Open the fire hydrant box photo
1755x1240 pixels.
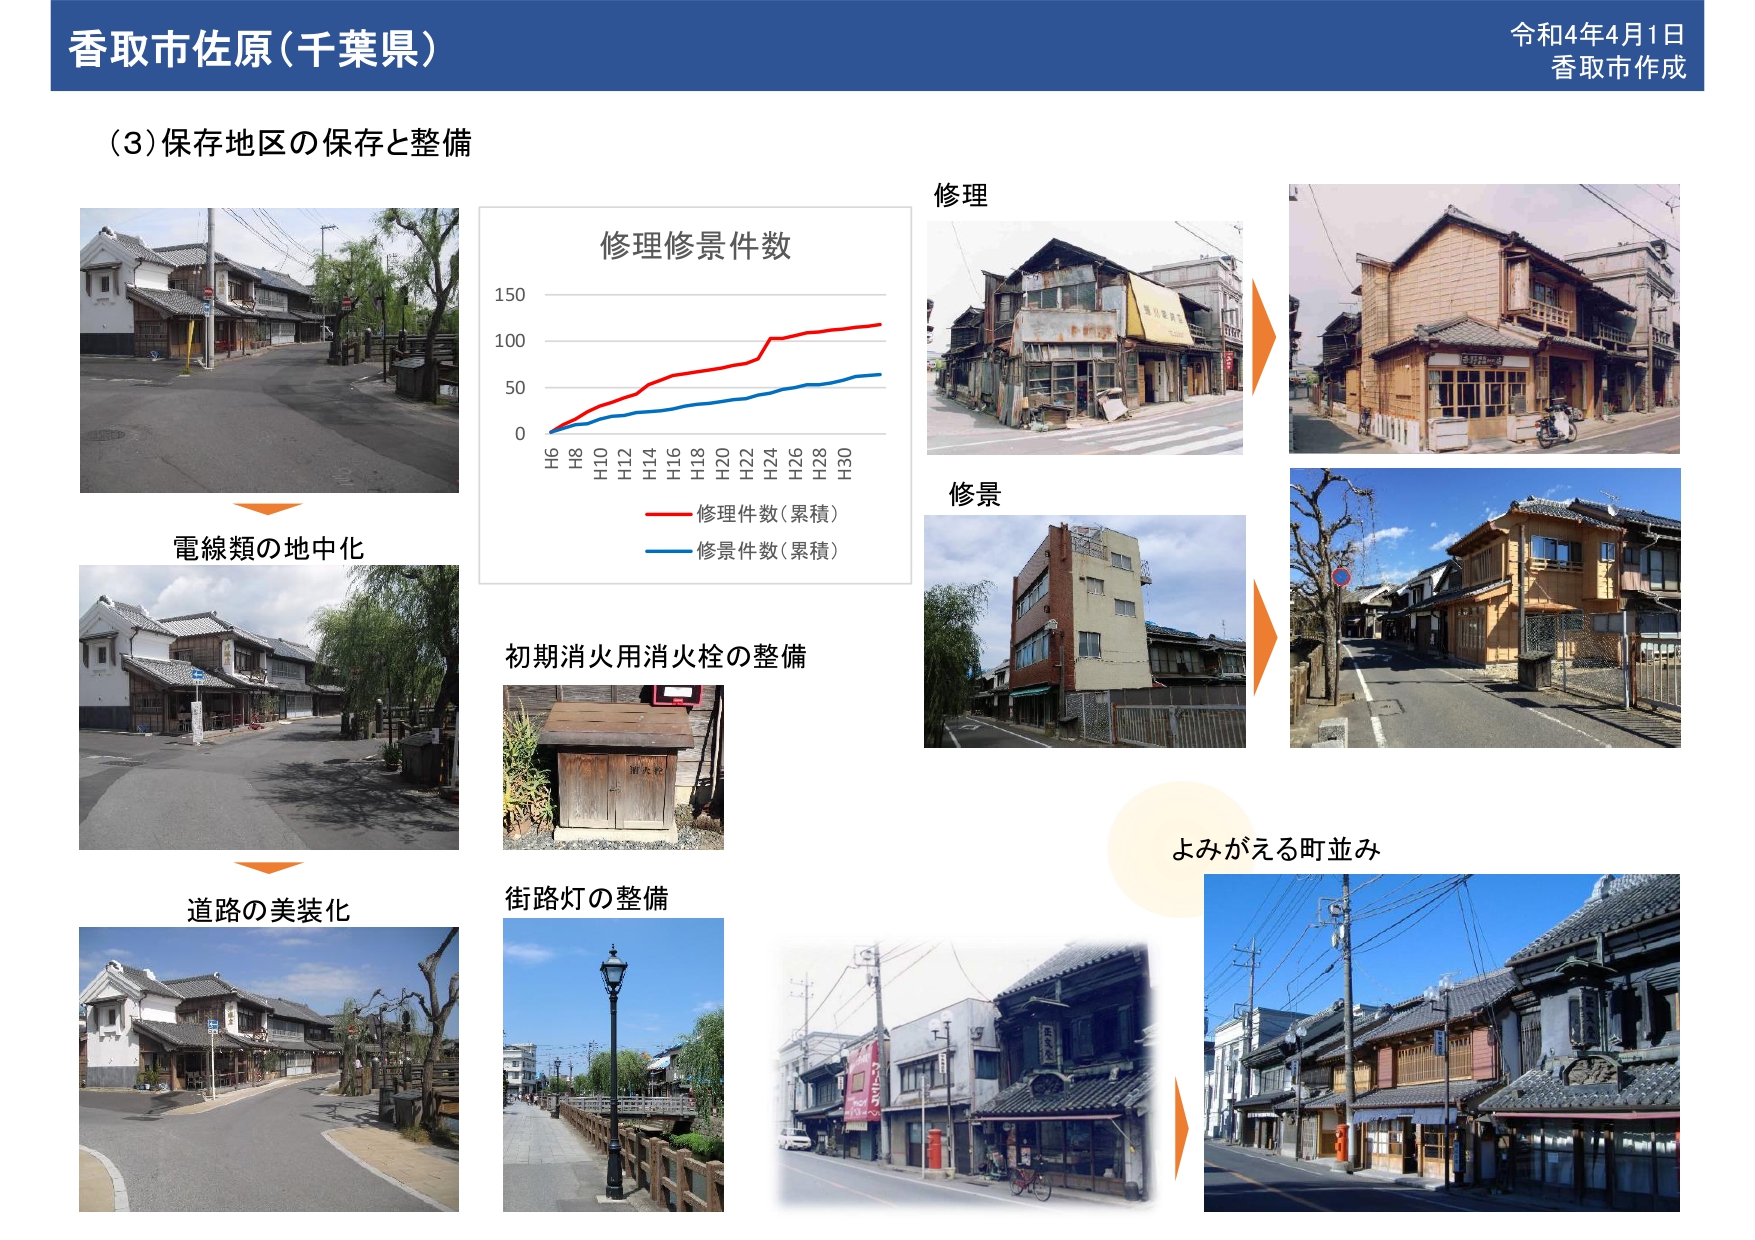tap(613, 767)
